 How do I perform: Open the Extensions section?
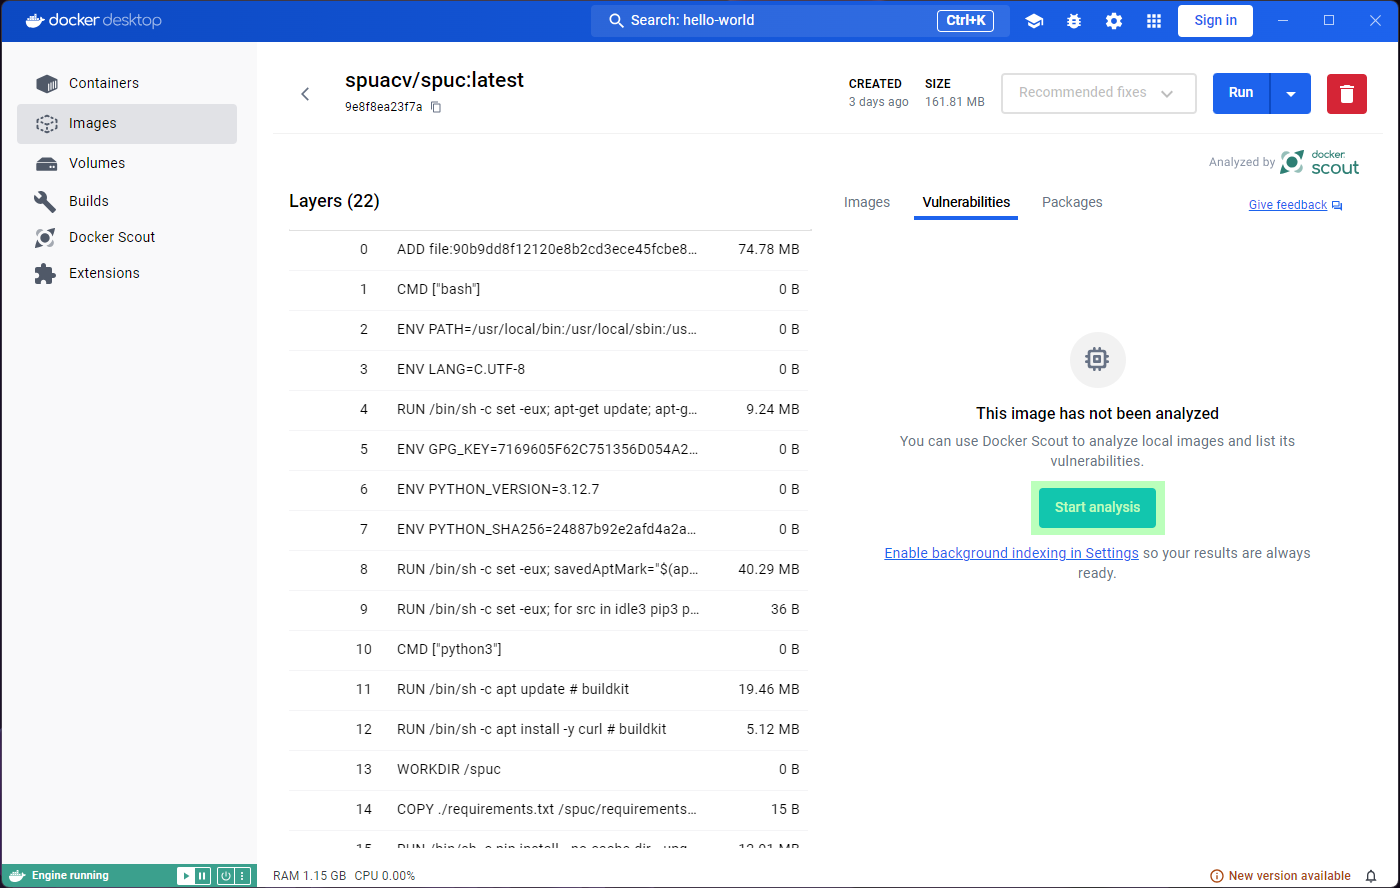pyautogui.click(x=127, y=273)
